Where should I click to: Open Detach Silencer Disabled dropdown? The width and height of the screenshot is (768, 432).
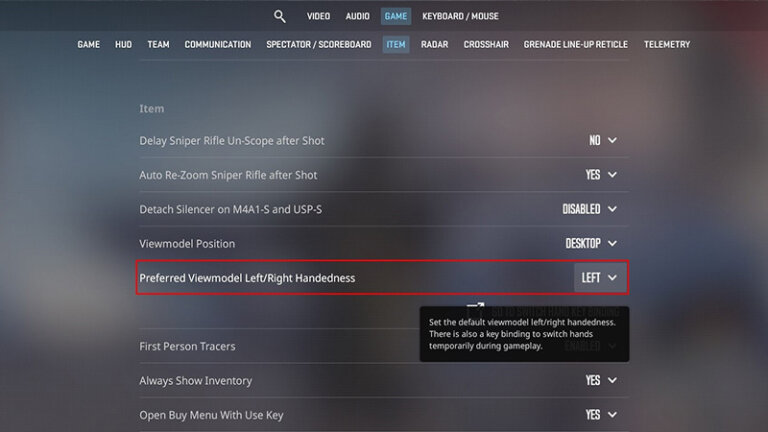590,209
